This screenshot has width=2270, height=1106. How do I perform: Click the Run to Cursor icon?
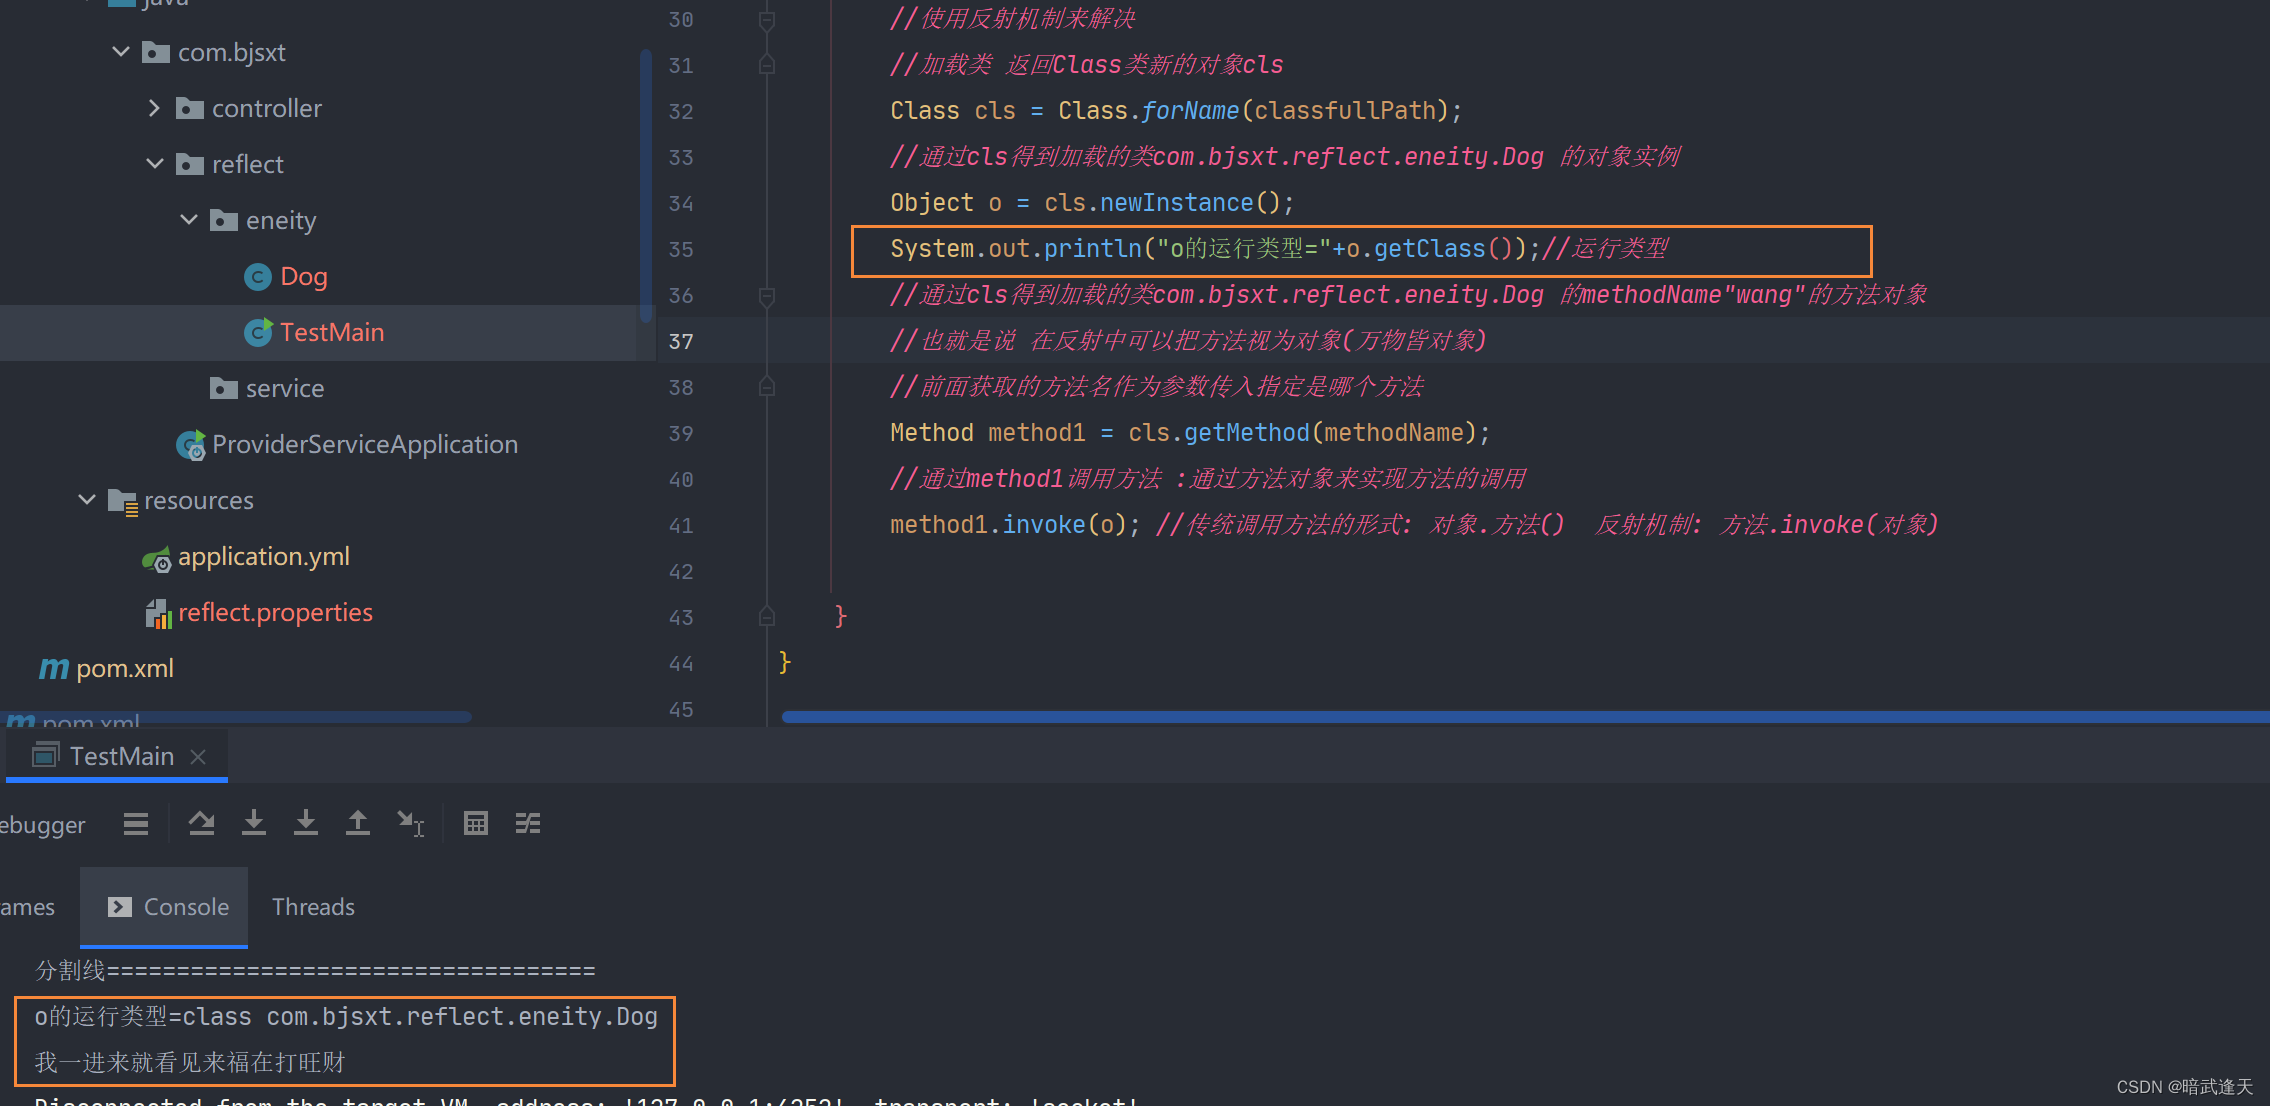[x=410, y=823]
